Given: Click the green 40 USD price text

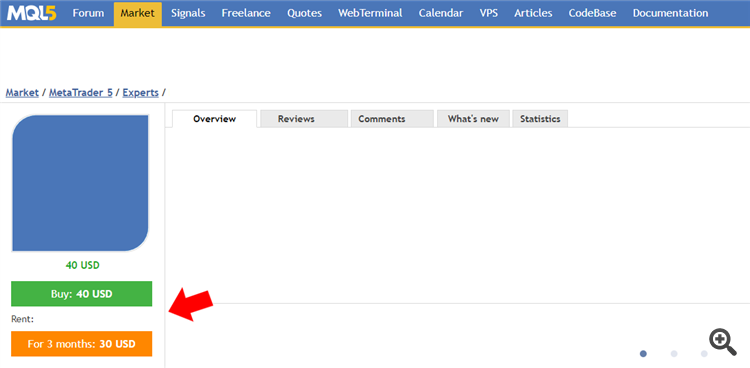Looking at the screenshot, I should pos(82,265).
